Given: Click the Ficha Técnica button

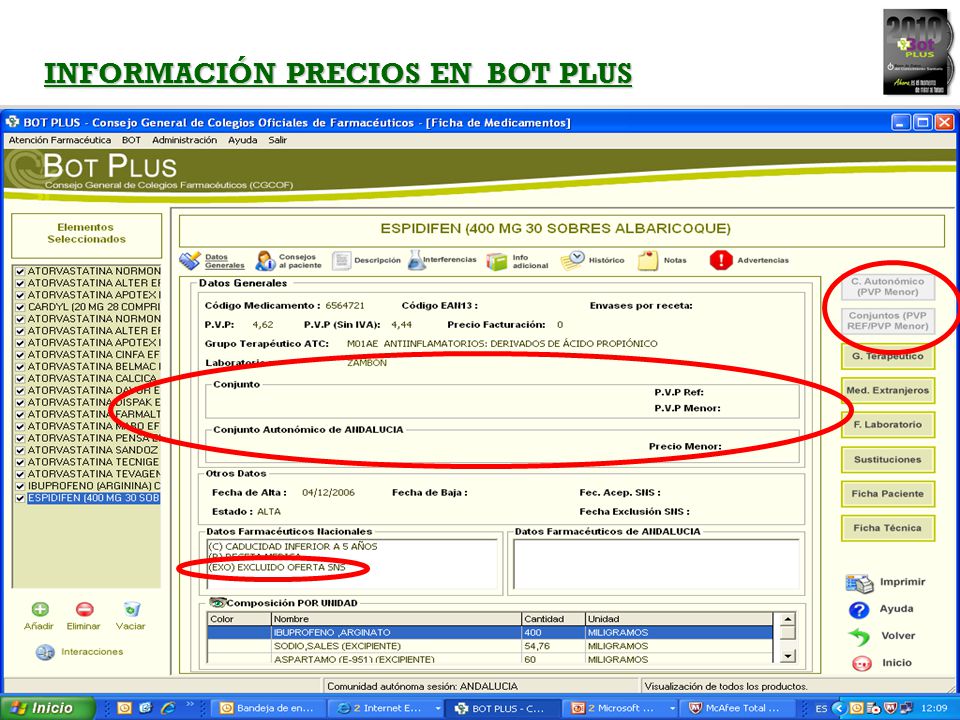Looking at the screenshot, I should point(888,528).
